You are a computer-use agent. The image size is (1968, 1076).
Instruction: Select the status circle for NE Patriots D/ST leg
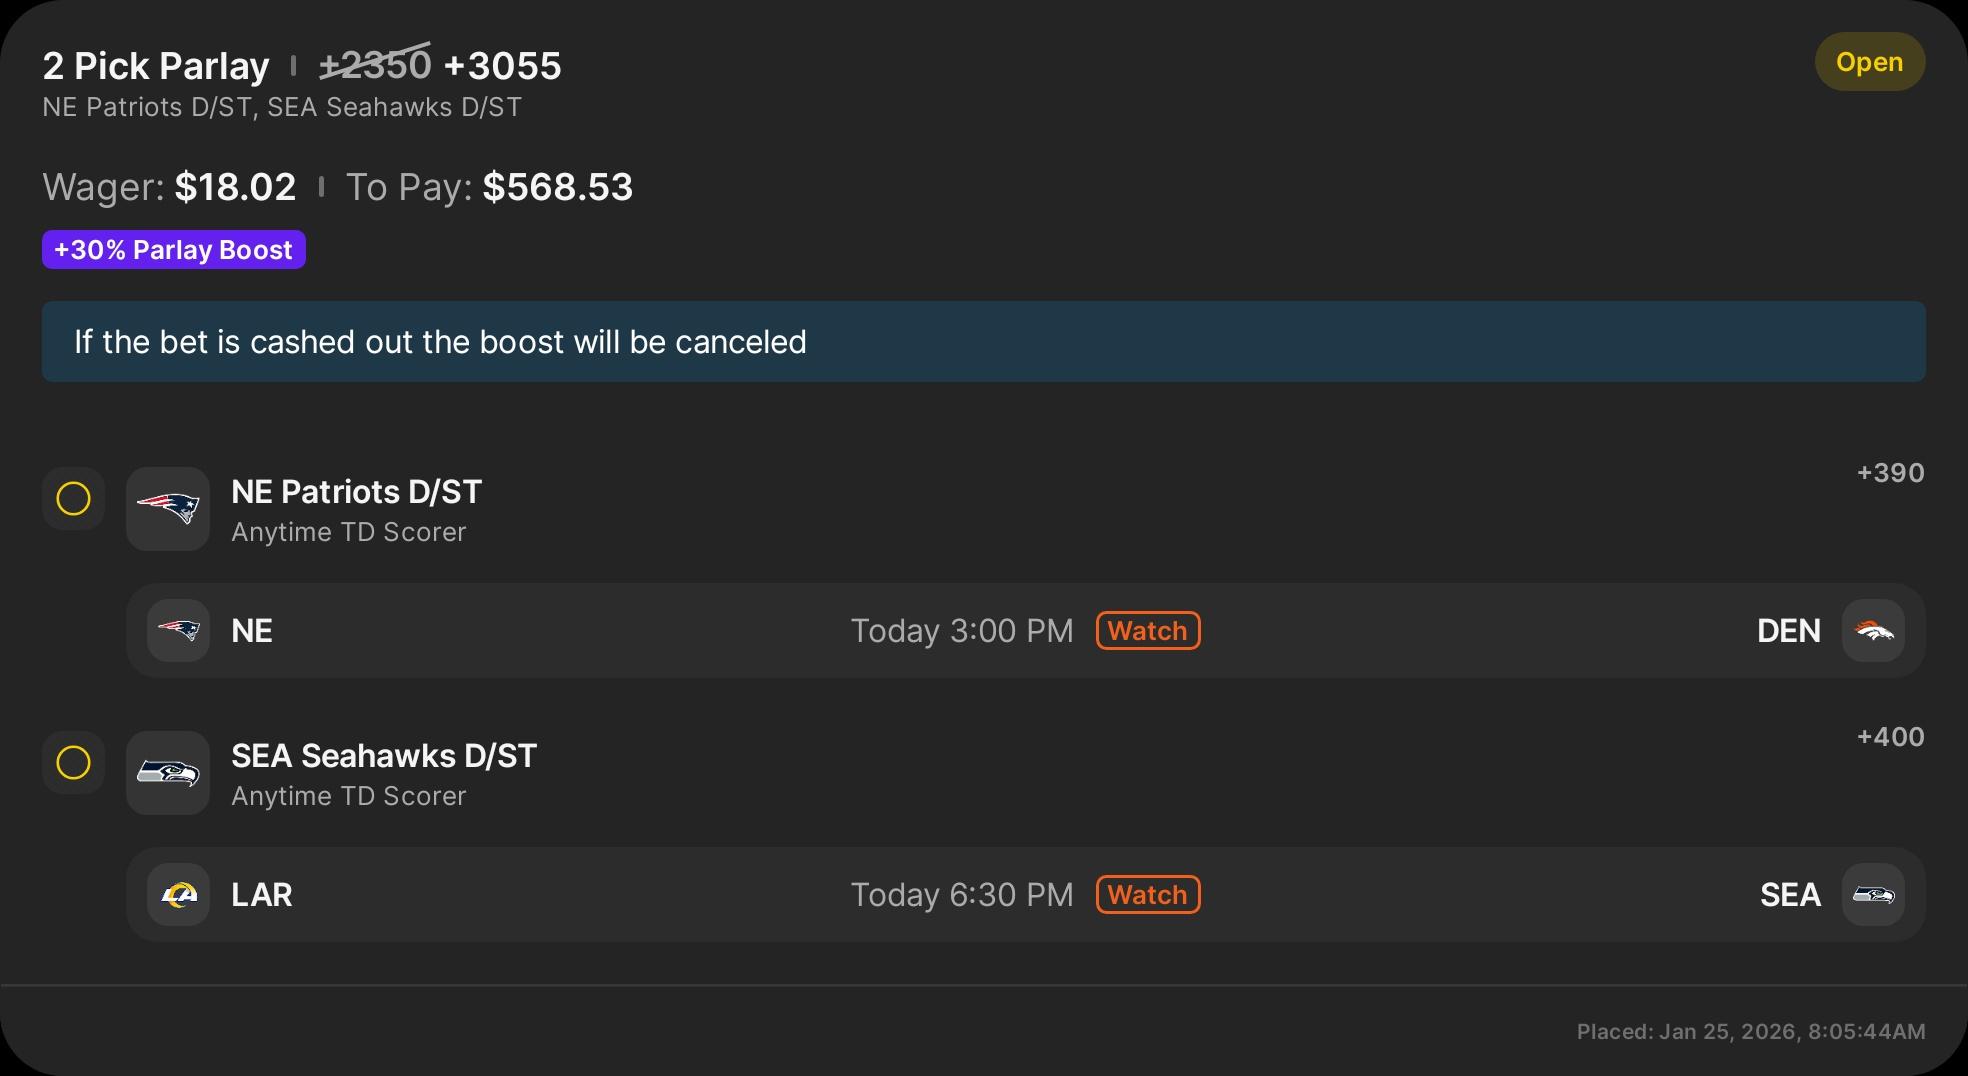73,498
